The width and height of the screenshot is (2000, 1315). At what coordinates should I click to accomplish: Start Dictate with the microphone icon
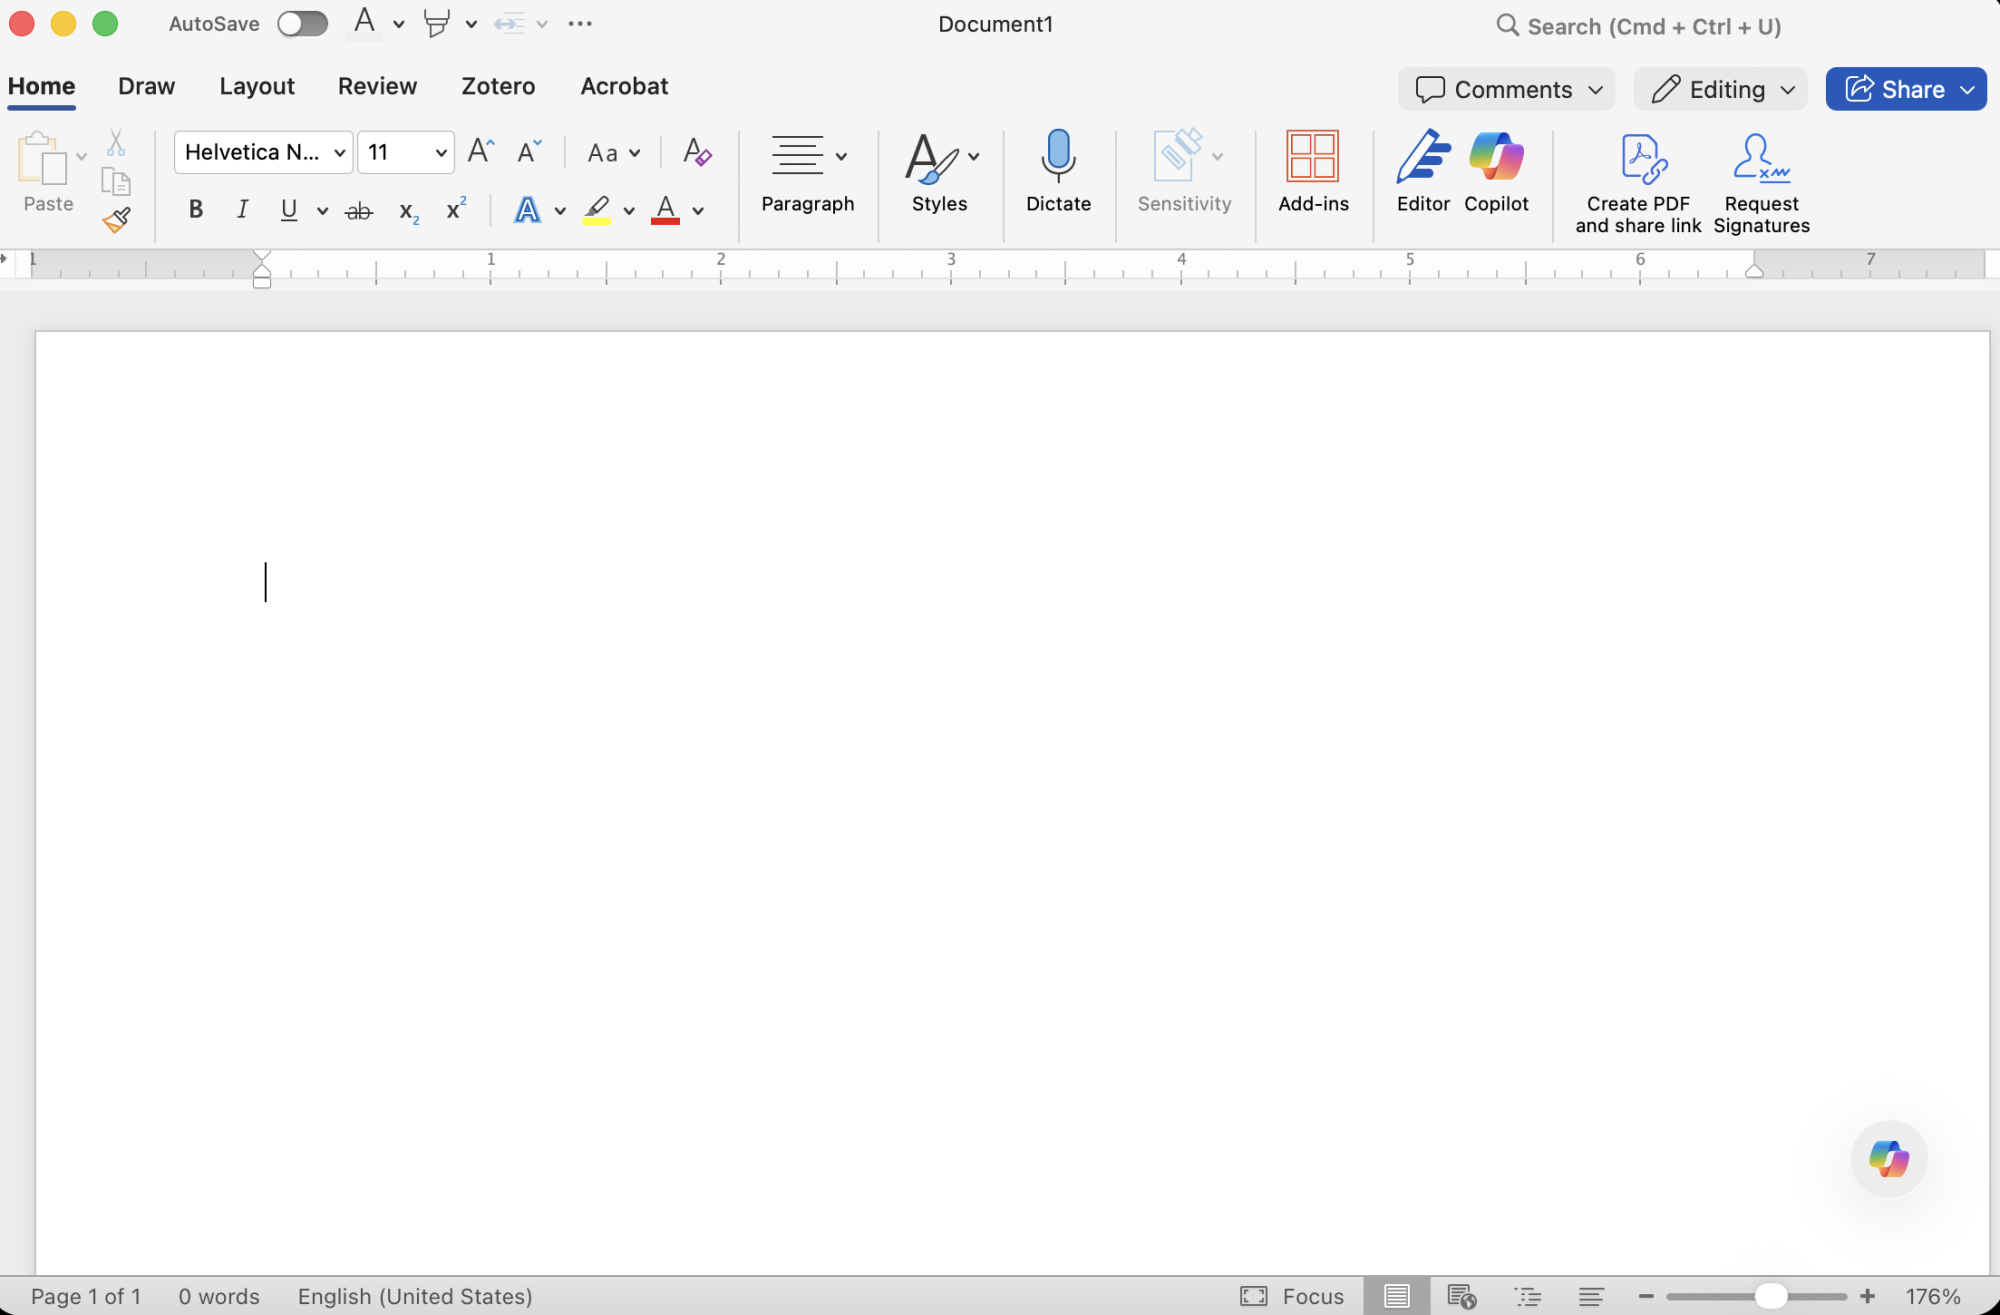[x=1058, y=157]
